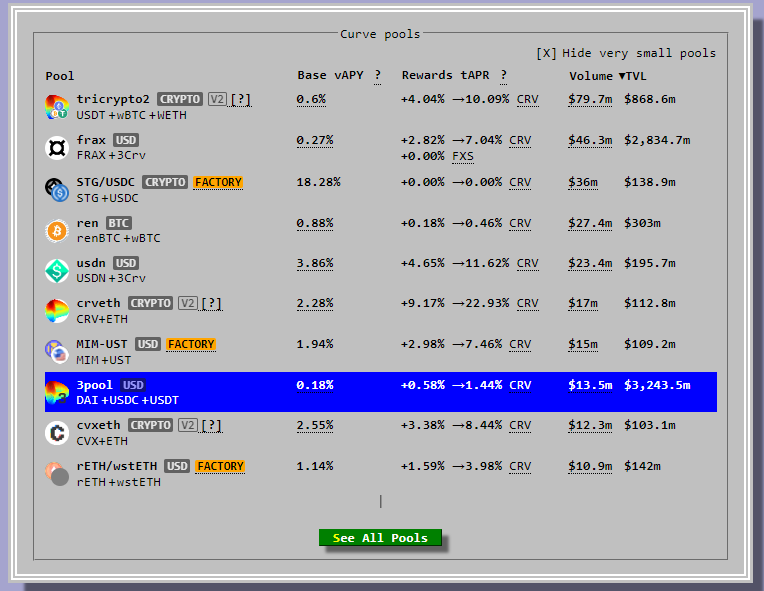Click the USD badge on usdn

pyautogui.click(x=126, y=263)
